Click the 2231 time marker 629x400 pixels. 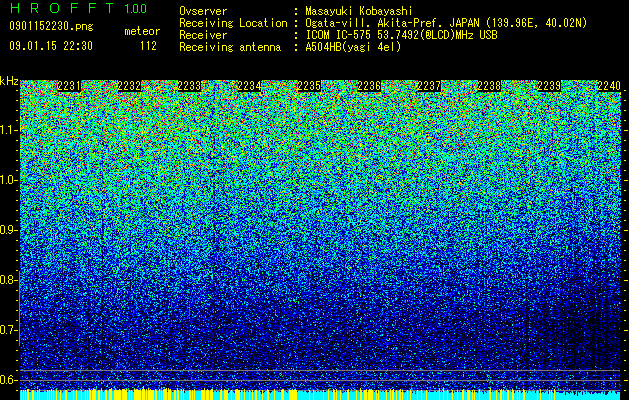(x=69, y=86)
